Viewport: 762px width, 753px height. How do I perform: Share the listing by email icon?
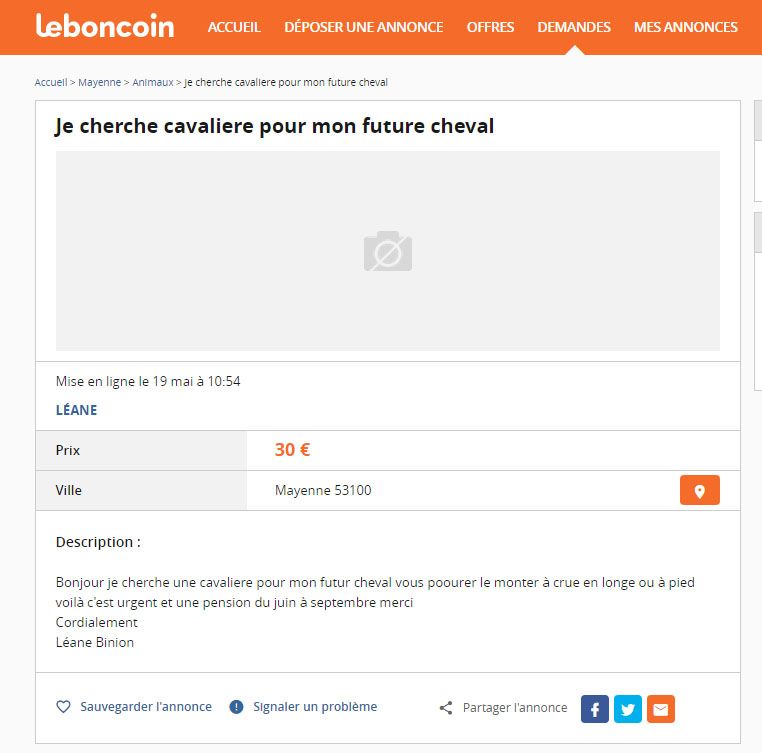tap(661, 709)
